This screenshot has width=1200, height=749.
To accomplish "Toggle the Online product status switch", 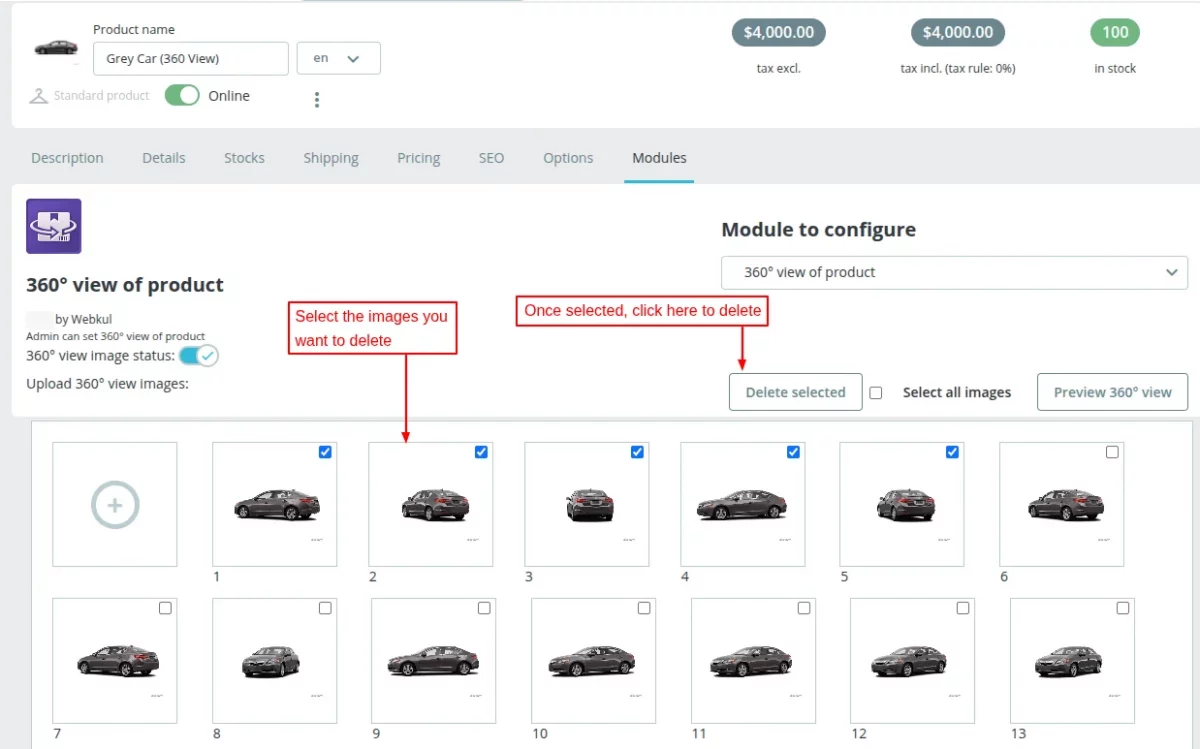I will [182, 96].
